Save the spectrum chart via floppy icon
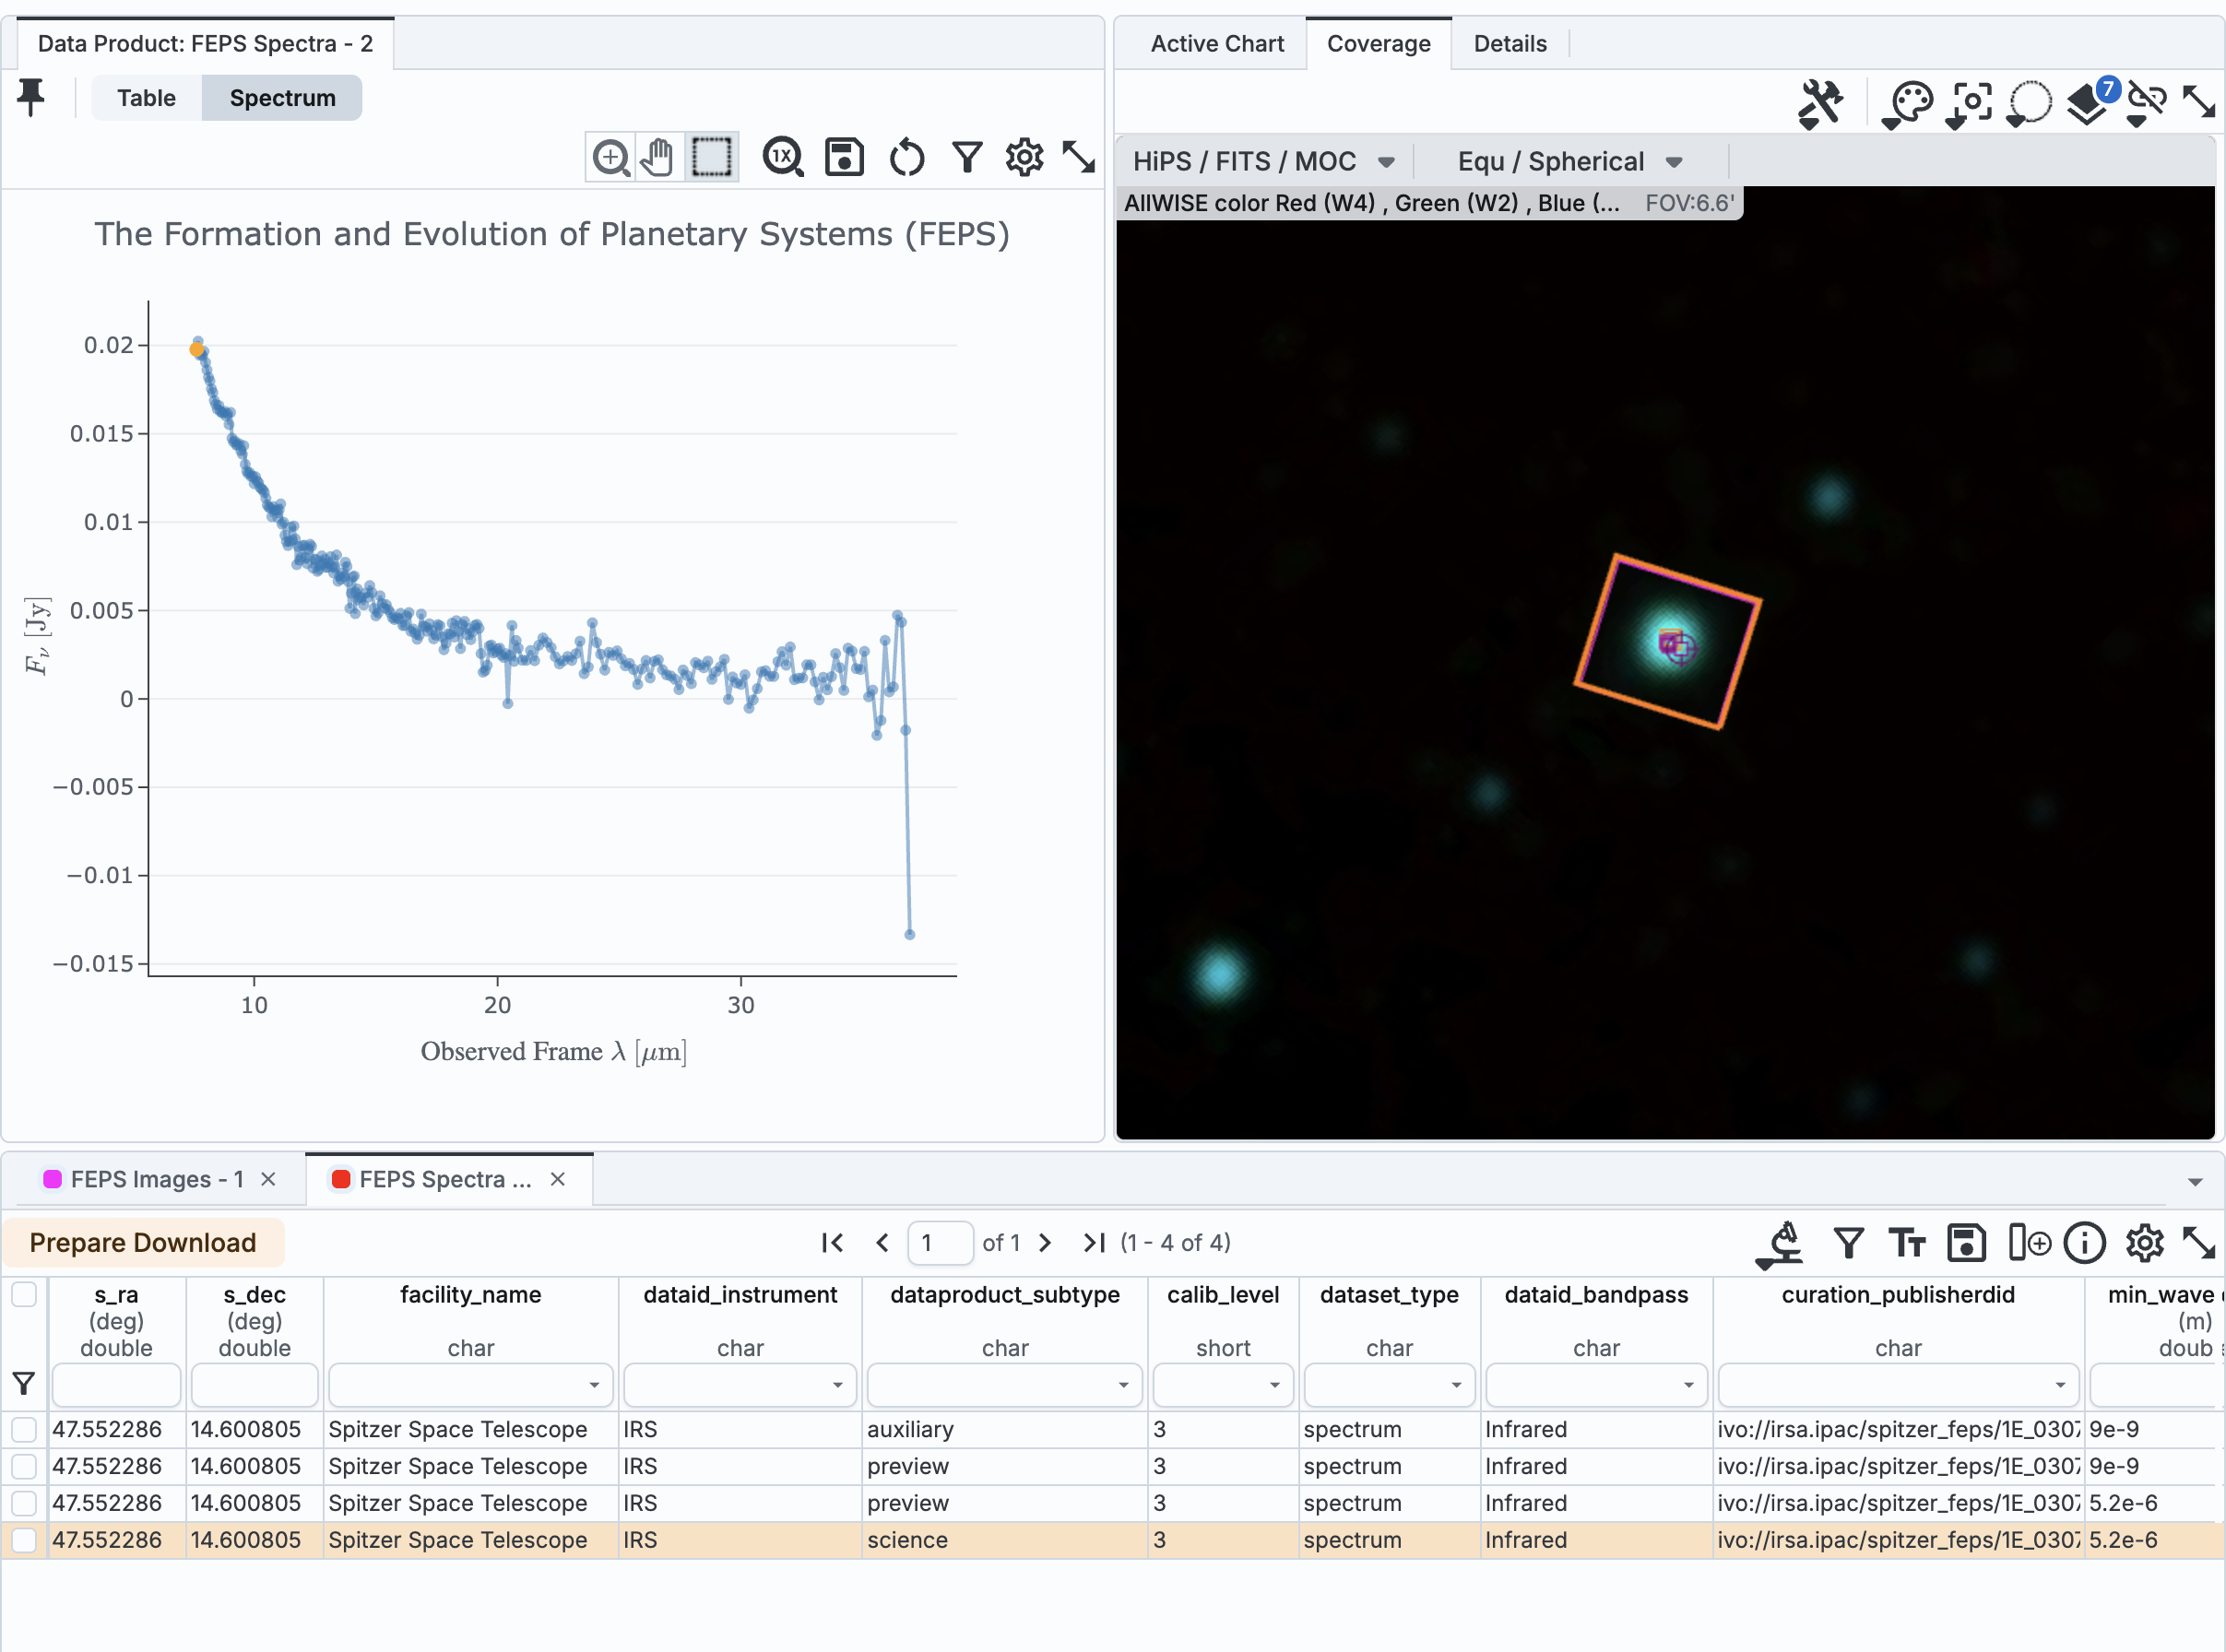The width and height of the screenshot is (2226, 1652). pos(844,158)
